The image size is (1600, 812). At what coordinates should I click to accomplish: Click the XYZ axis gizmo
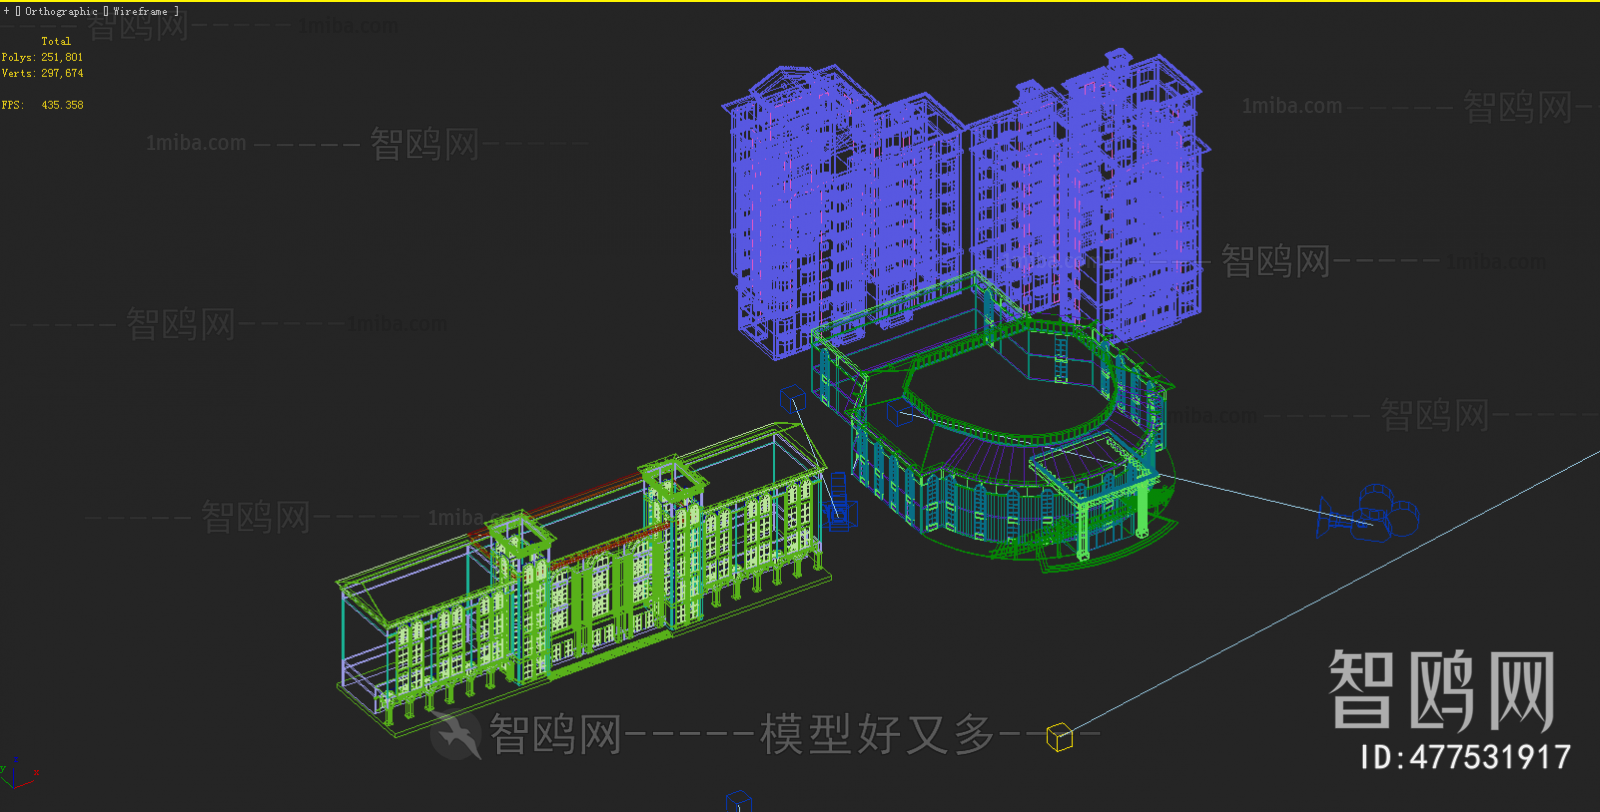pyautogui.click(x=18, y=773)
